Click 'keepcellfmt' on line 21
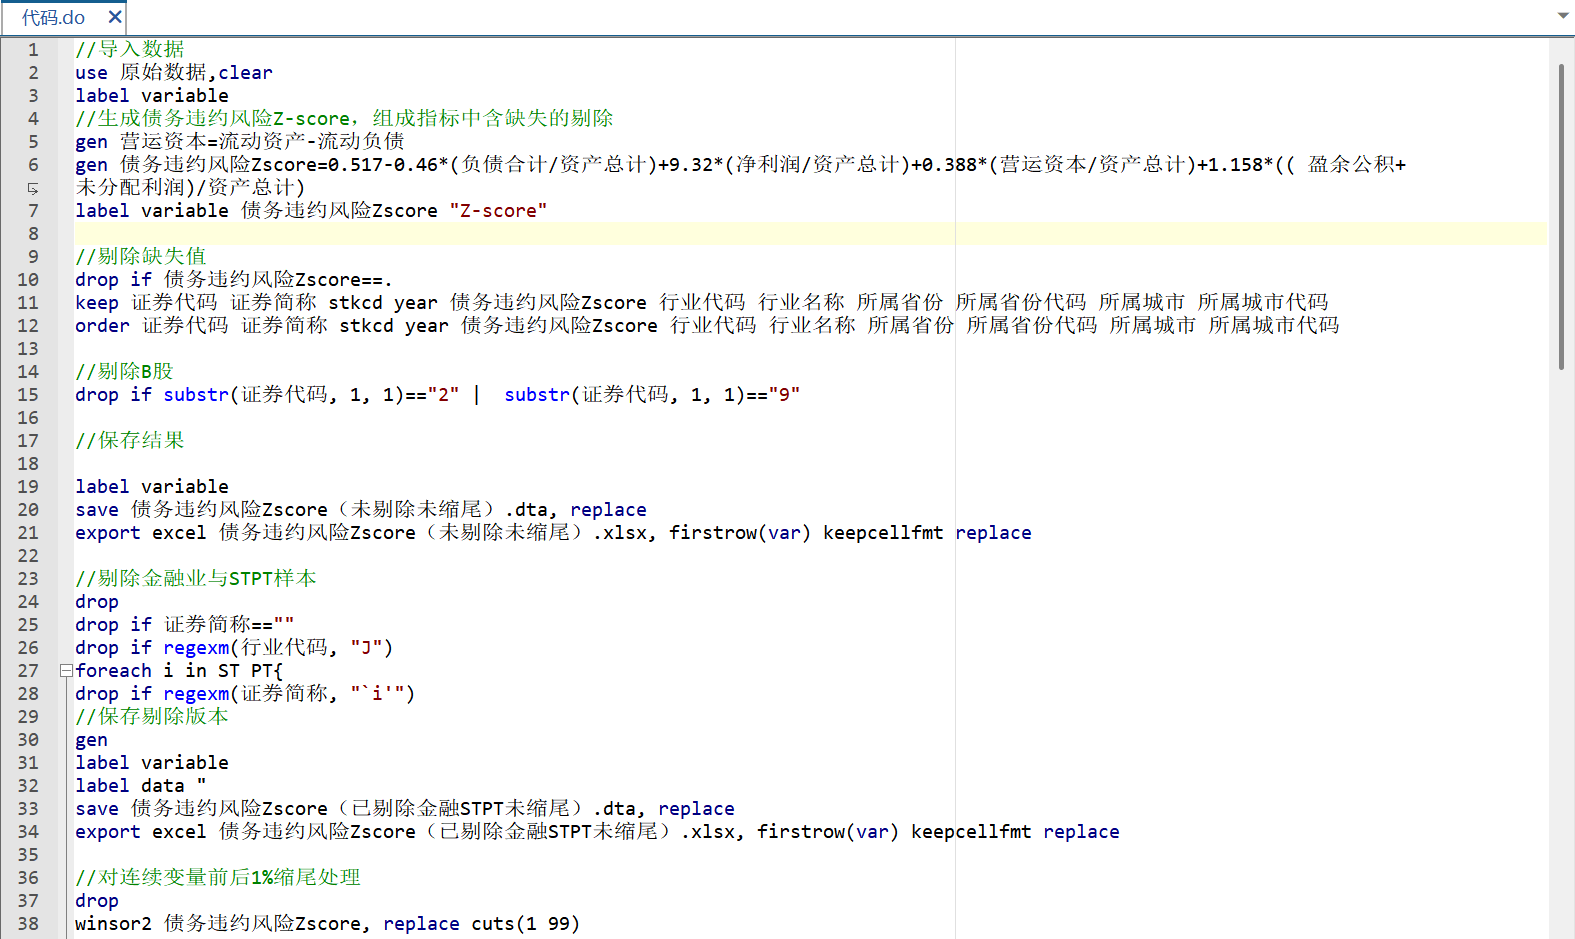 [882, 533]
